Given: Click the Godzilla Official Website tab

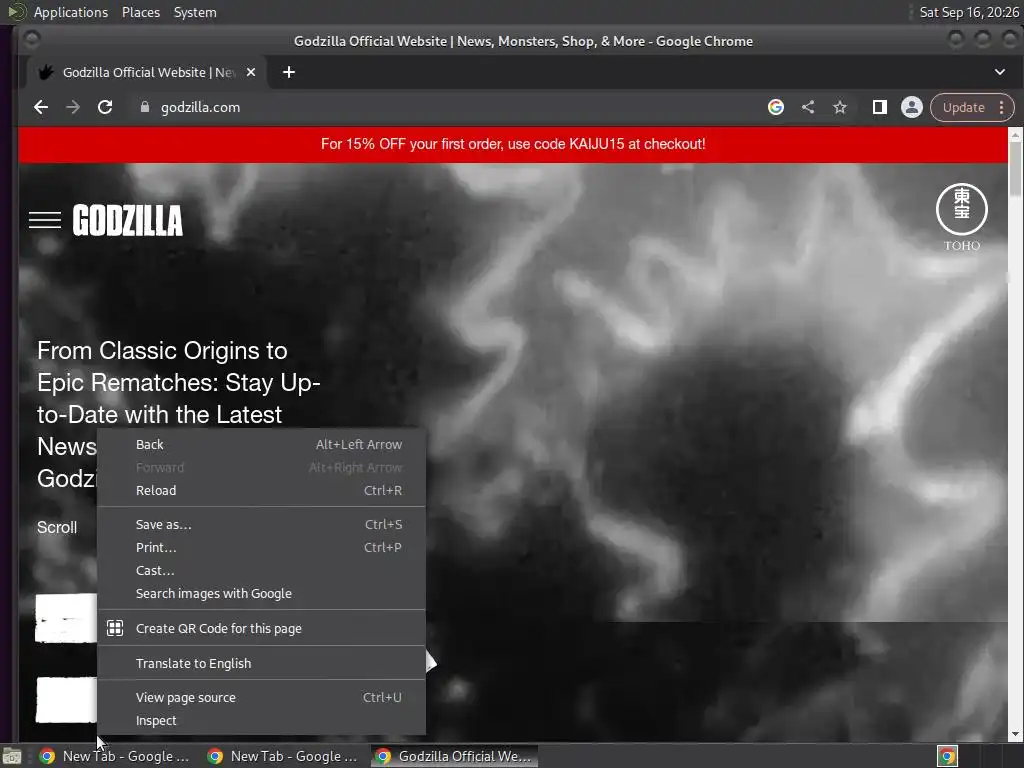Looking at the screenshot, I should pos(146,72).
